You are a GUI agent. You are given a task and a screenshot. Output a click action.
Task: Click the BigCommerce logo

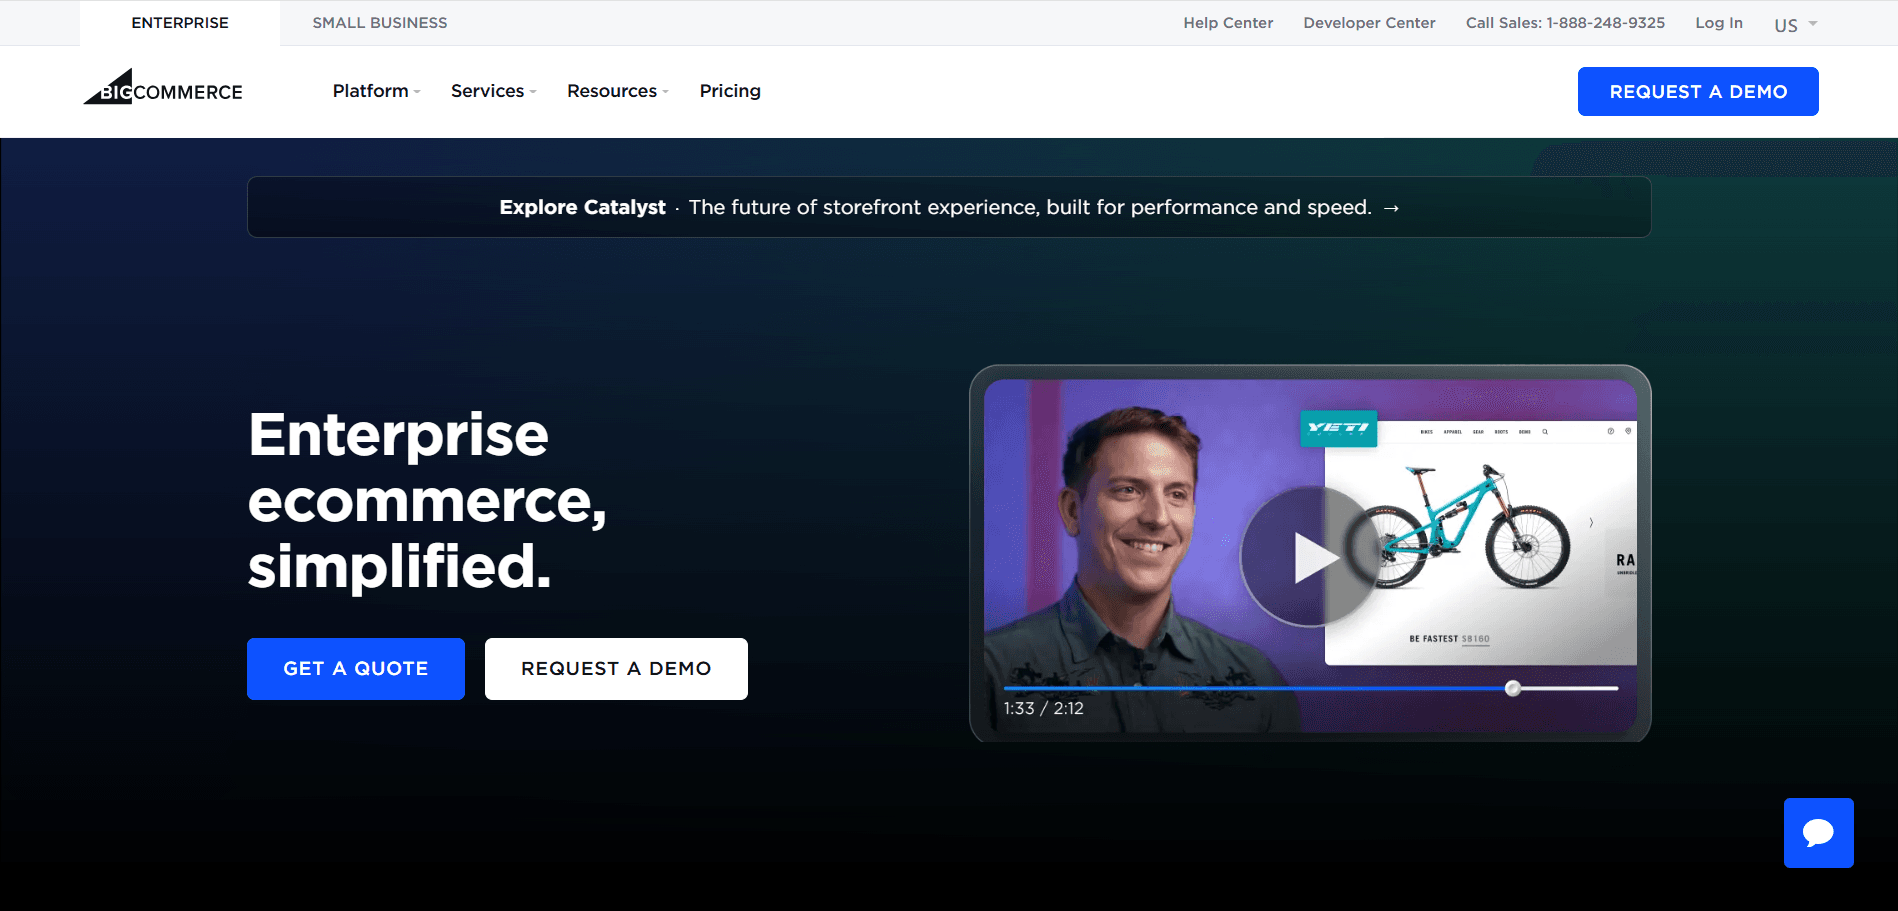[163, 87]
